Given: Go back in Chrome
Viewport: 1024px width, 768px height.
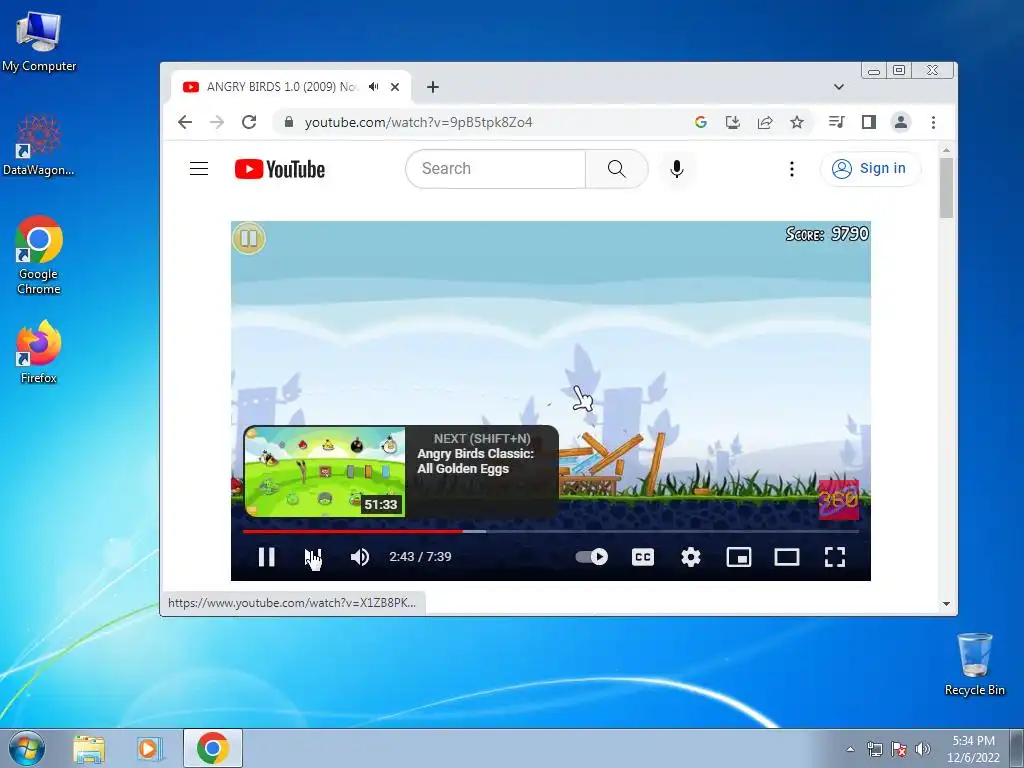Looking at the screenshot, I should point(185,122).
